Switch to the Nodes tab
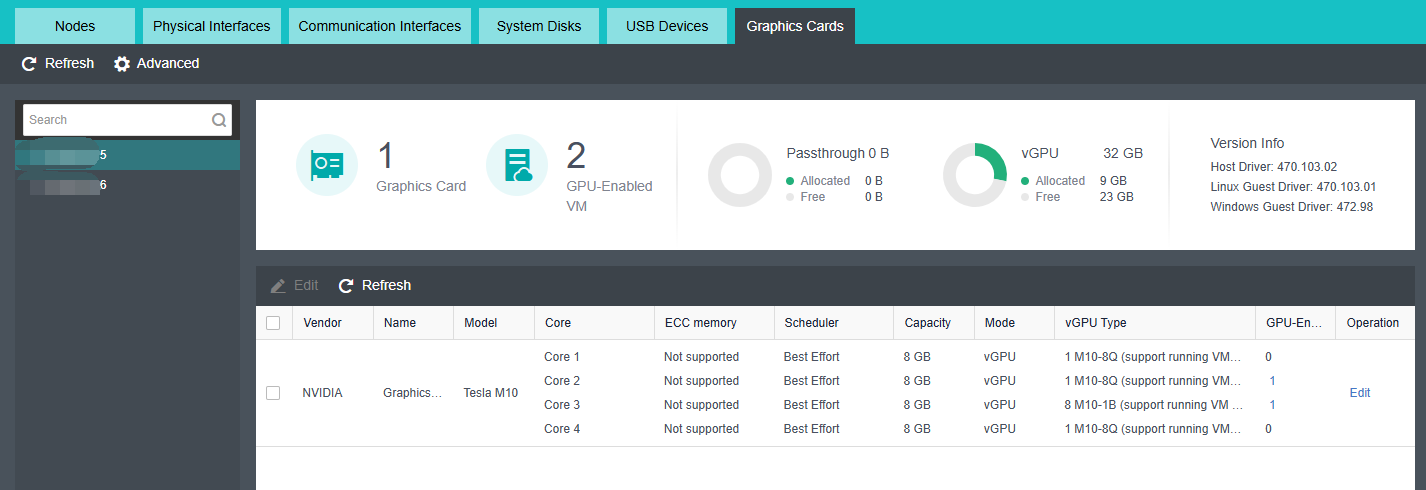Viewport: 1426px width, 490px height. [x=75, y=26]
